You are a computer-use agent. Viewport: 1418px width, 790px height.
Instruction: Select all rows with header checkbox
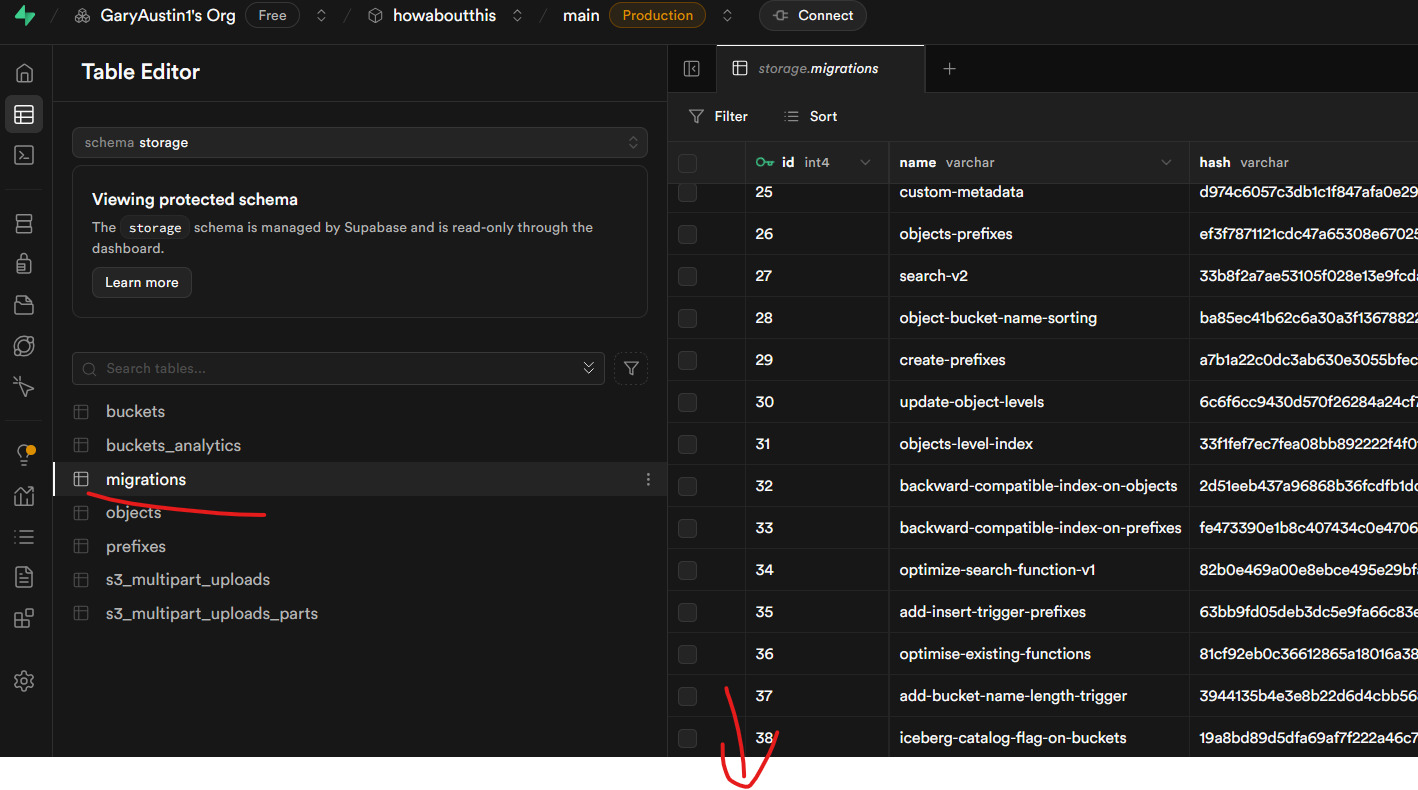point(687,163)
